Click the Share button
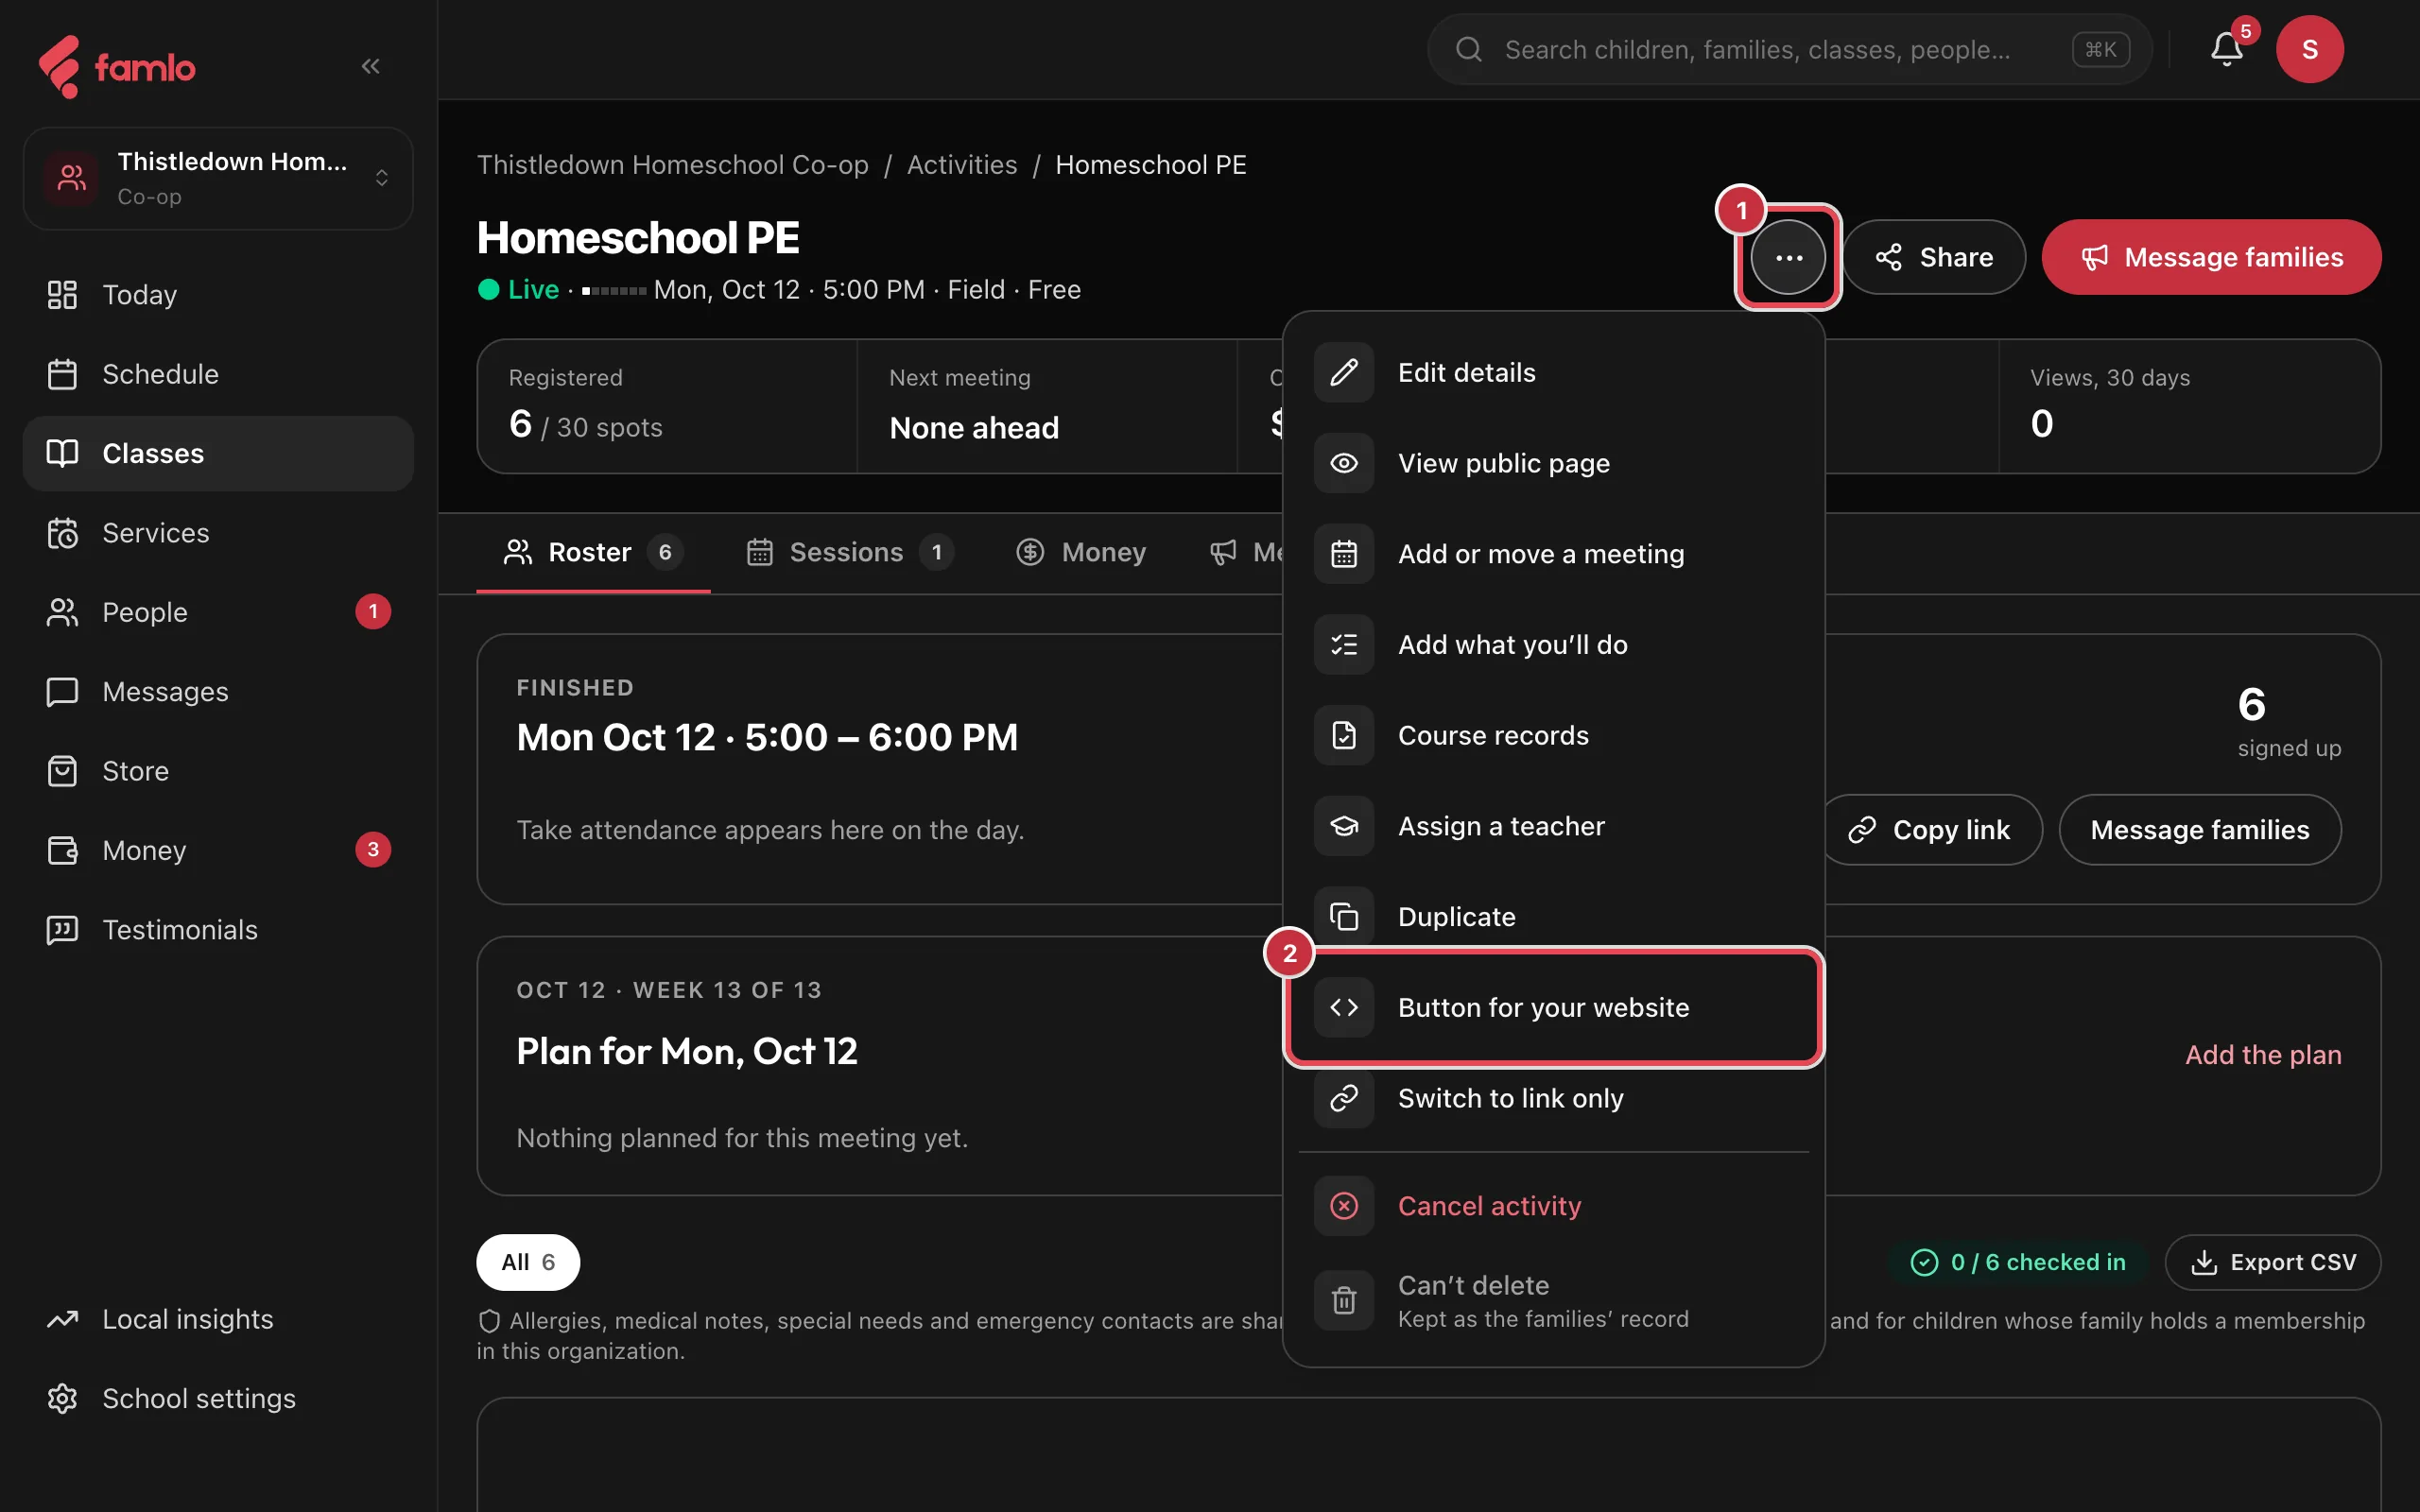Image resolution: width=2420 pixels, height=1512 pixels. pyautogui.click(x=1934, y=257)
